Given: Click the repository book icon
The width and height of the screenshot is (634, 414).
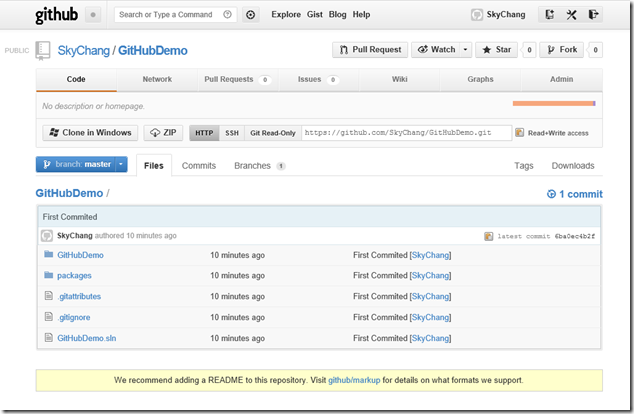Looking at the screenshot, I should click(42, 51).
